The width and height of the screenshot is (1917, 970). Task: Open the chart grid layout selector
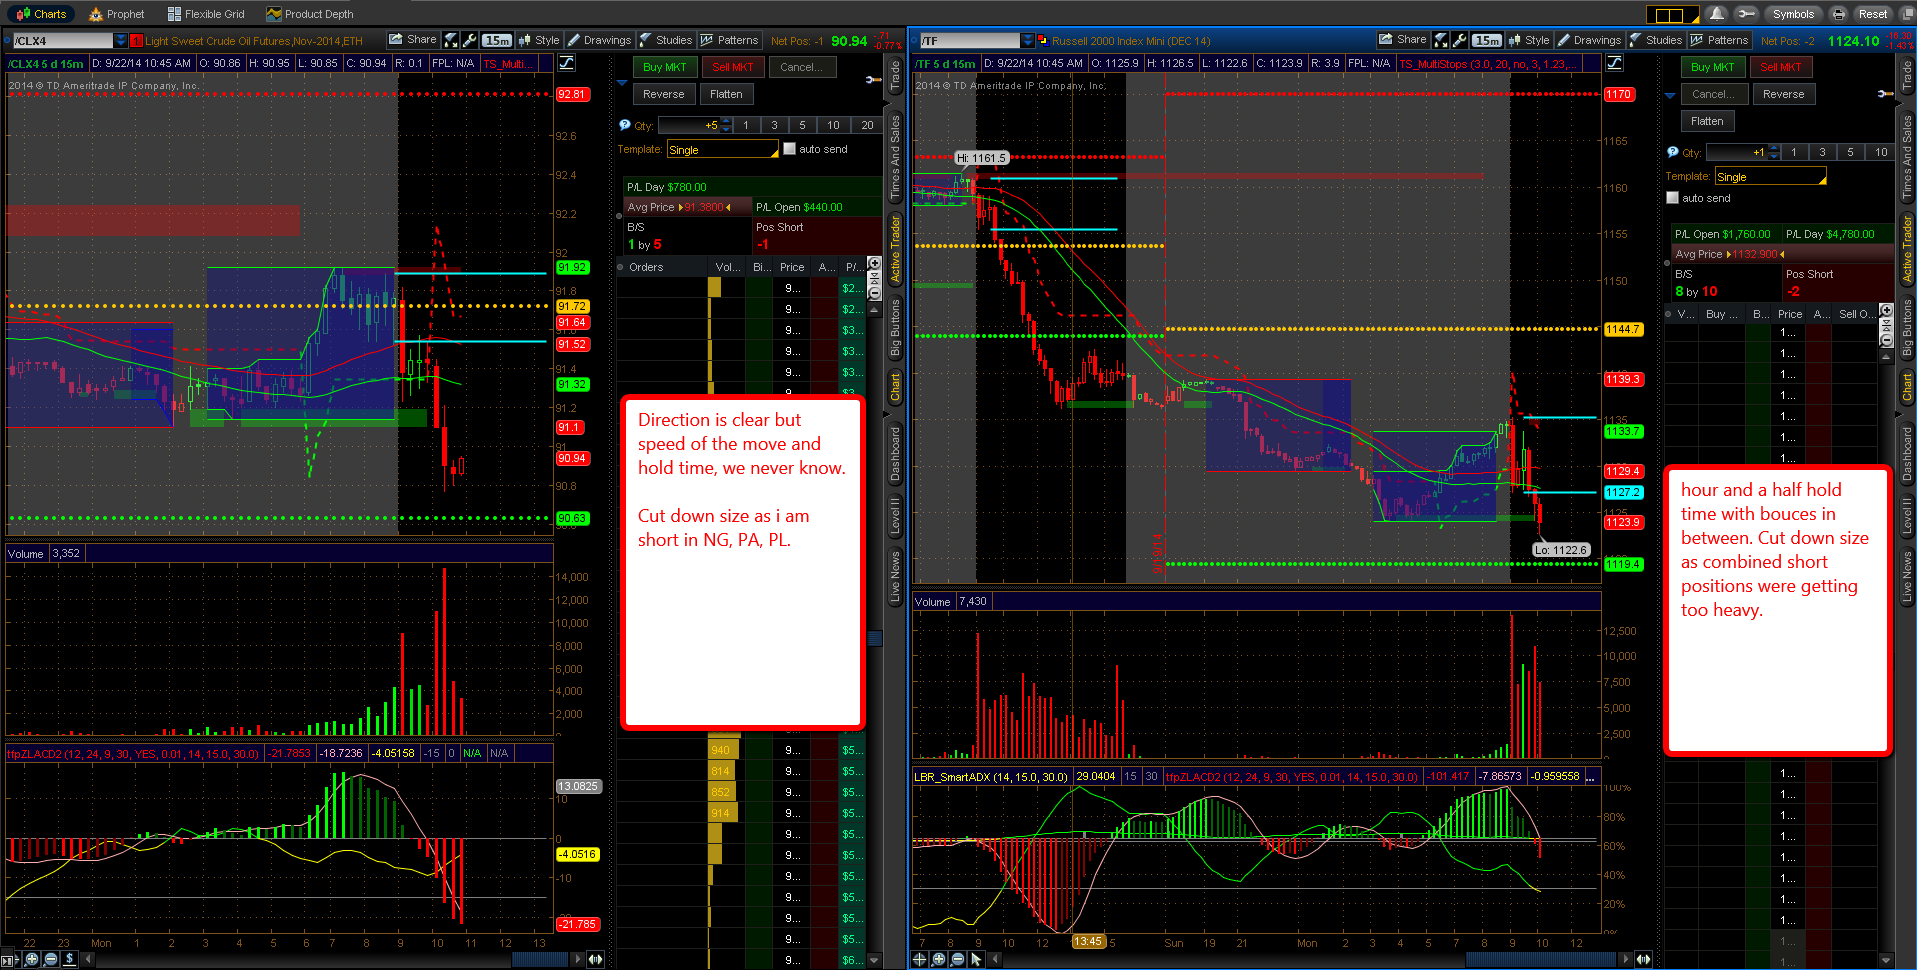tap(1672, 14)
